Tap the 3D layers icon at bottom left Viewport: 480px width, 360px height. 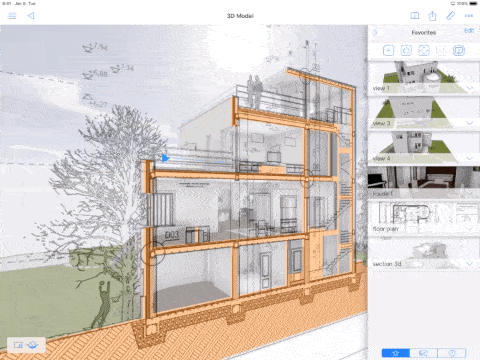tap(33, 345)
